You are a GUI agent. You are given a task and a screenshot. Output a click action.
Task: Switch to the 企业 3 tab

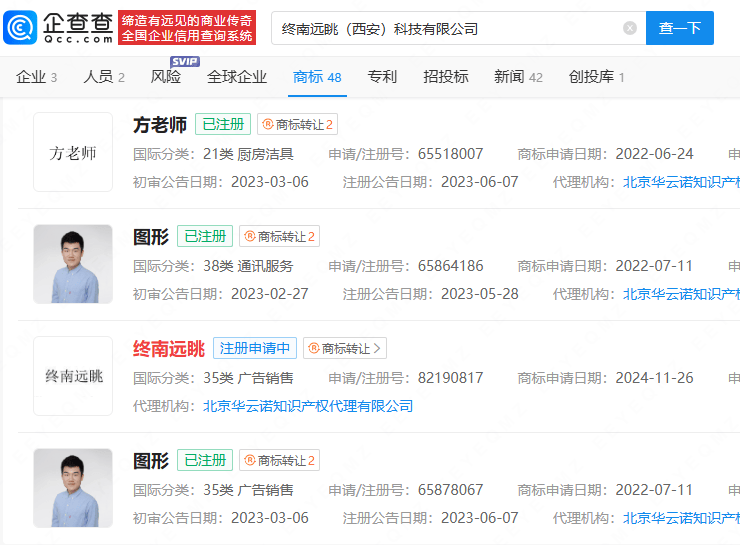point(36,77)
